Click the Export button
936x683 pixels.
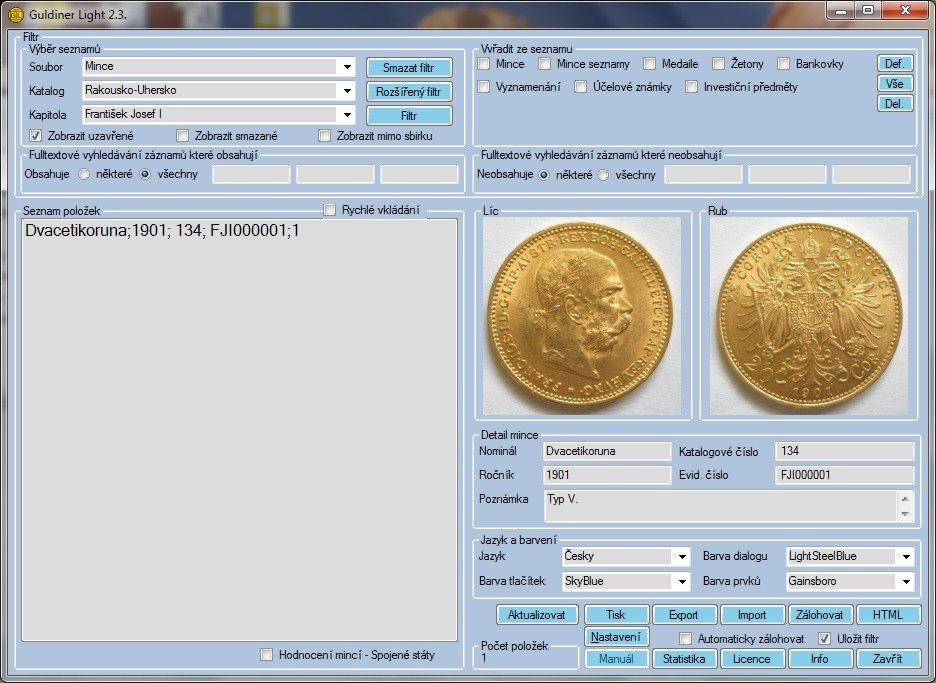(683, 614)
